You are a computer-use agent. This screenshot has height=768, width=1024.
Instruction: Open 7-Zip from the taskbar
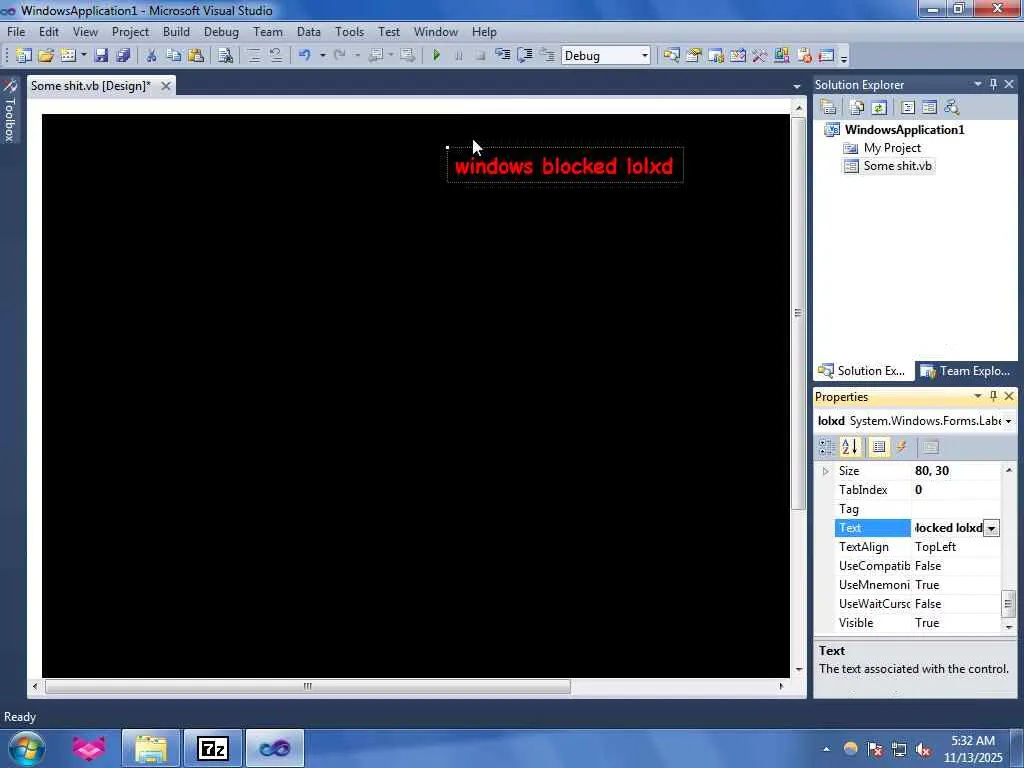(x=213, y=748)
